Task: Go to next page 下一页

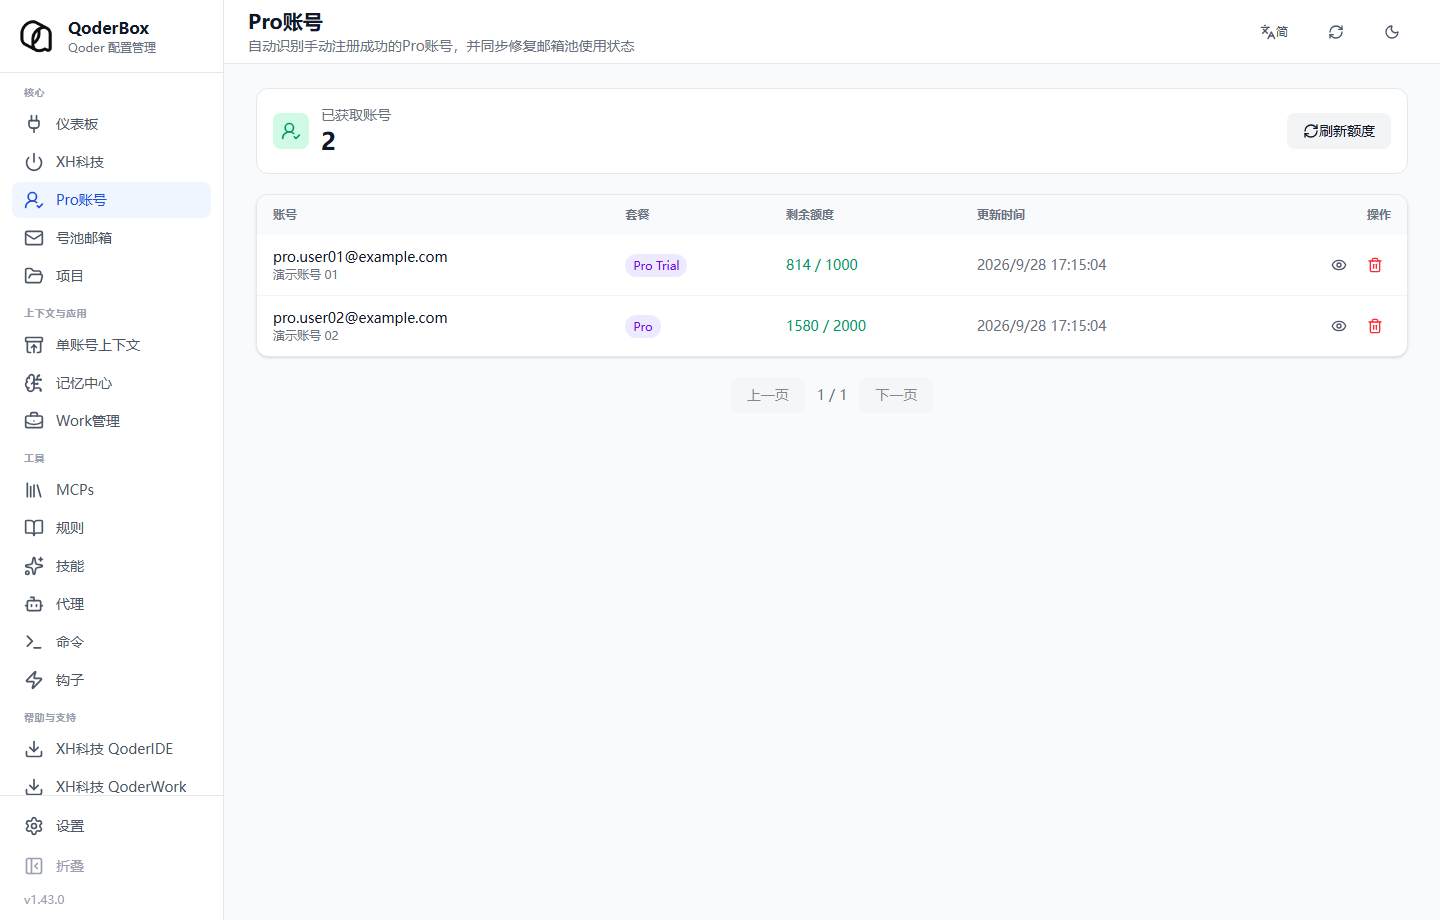Action: 896,395
